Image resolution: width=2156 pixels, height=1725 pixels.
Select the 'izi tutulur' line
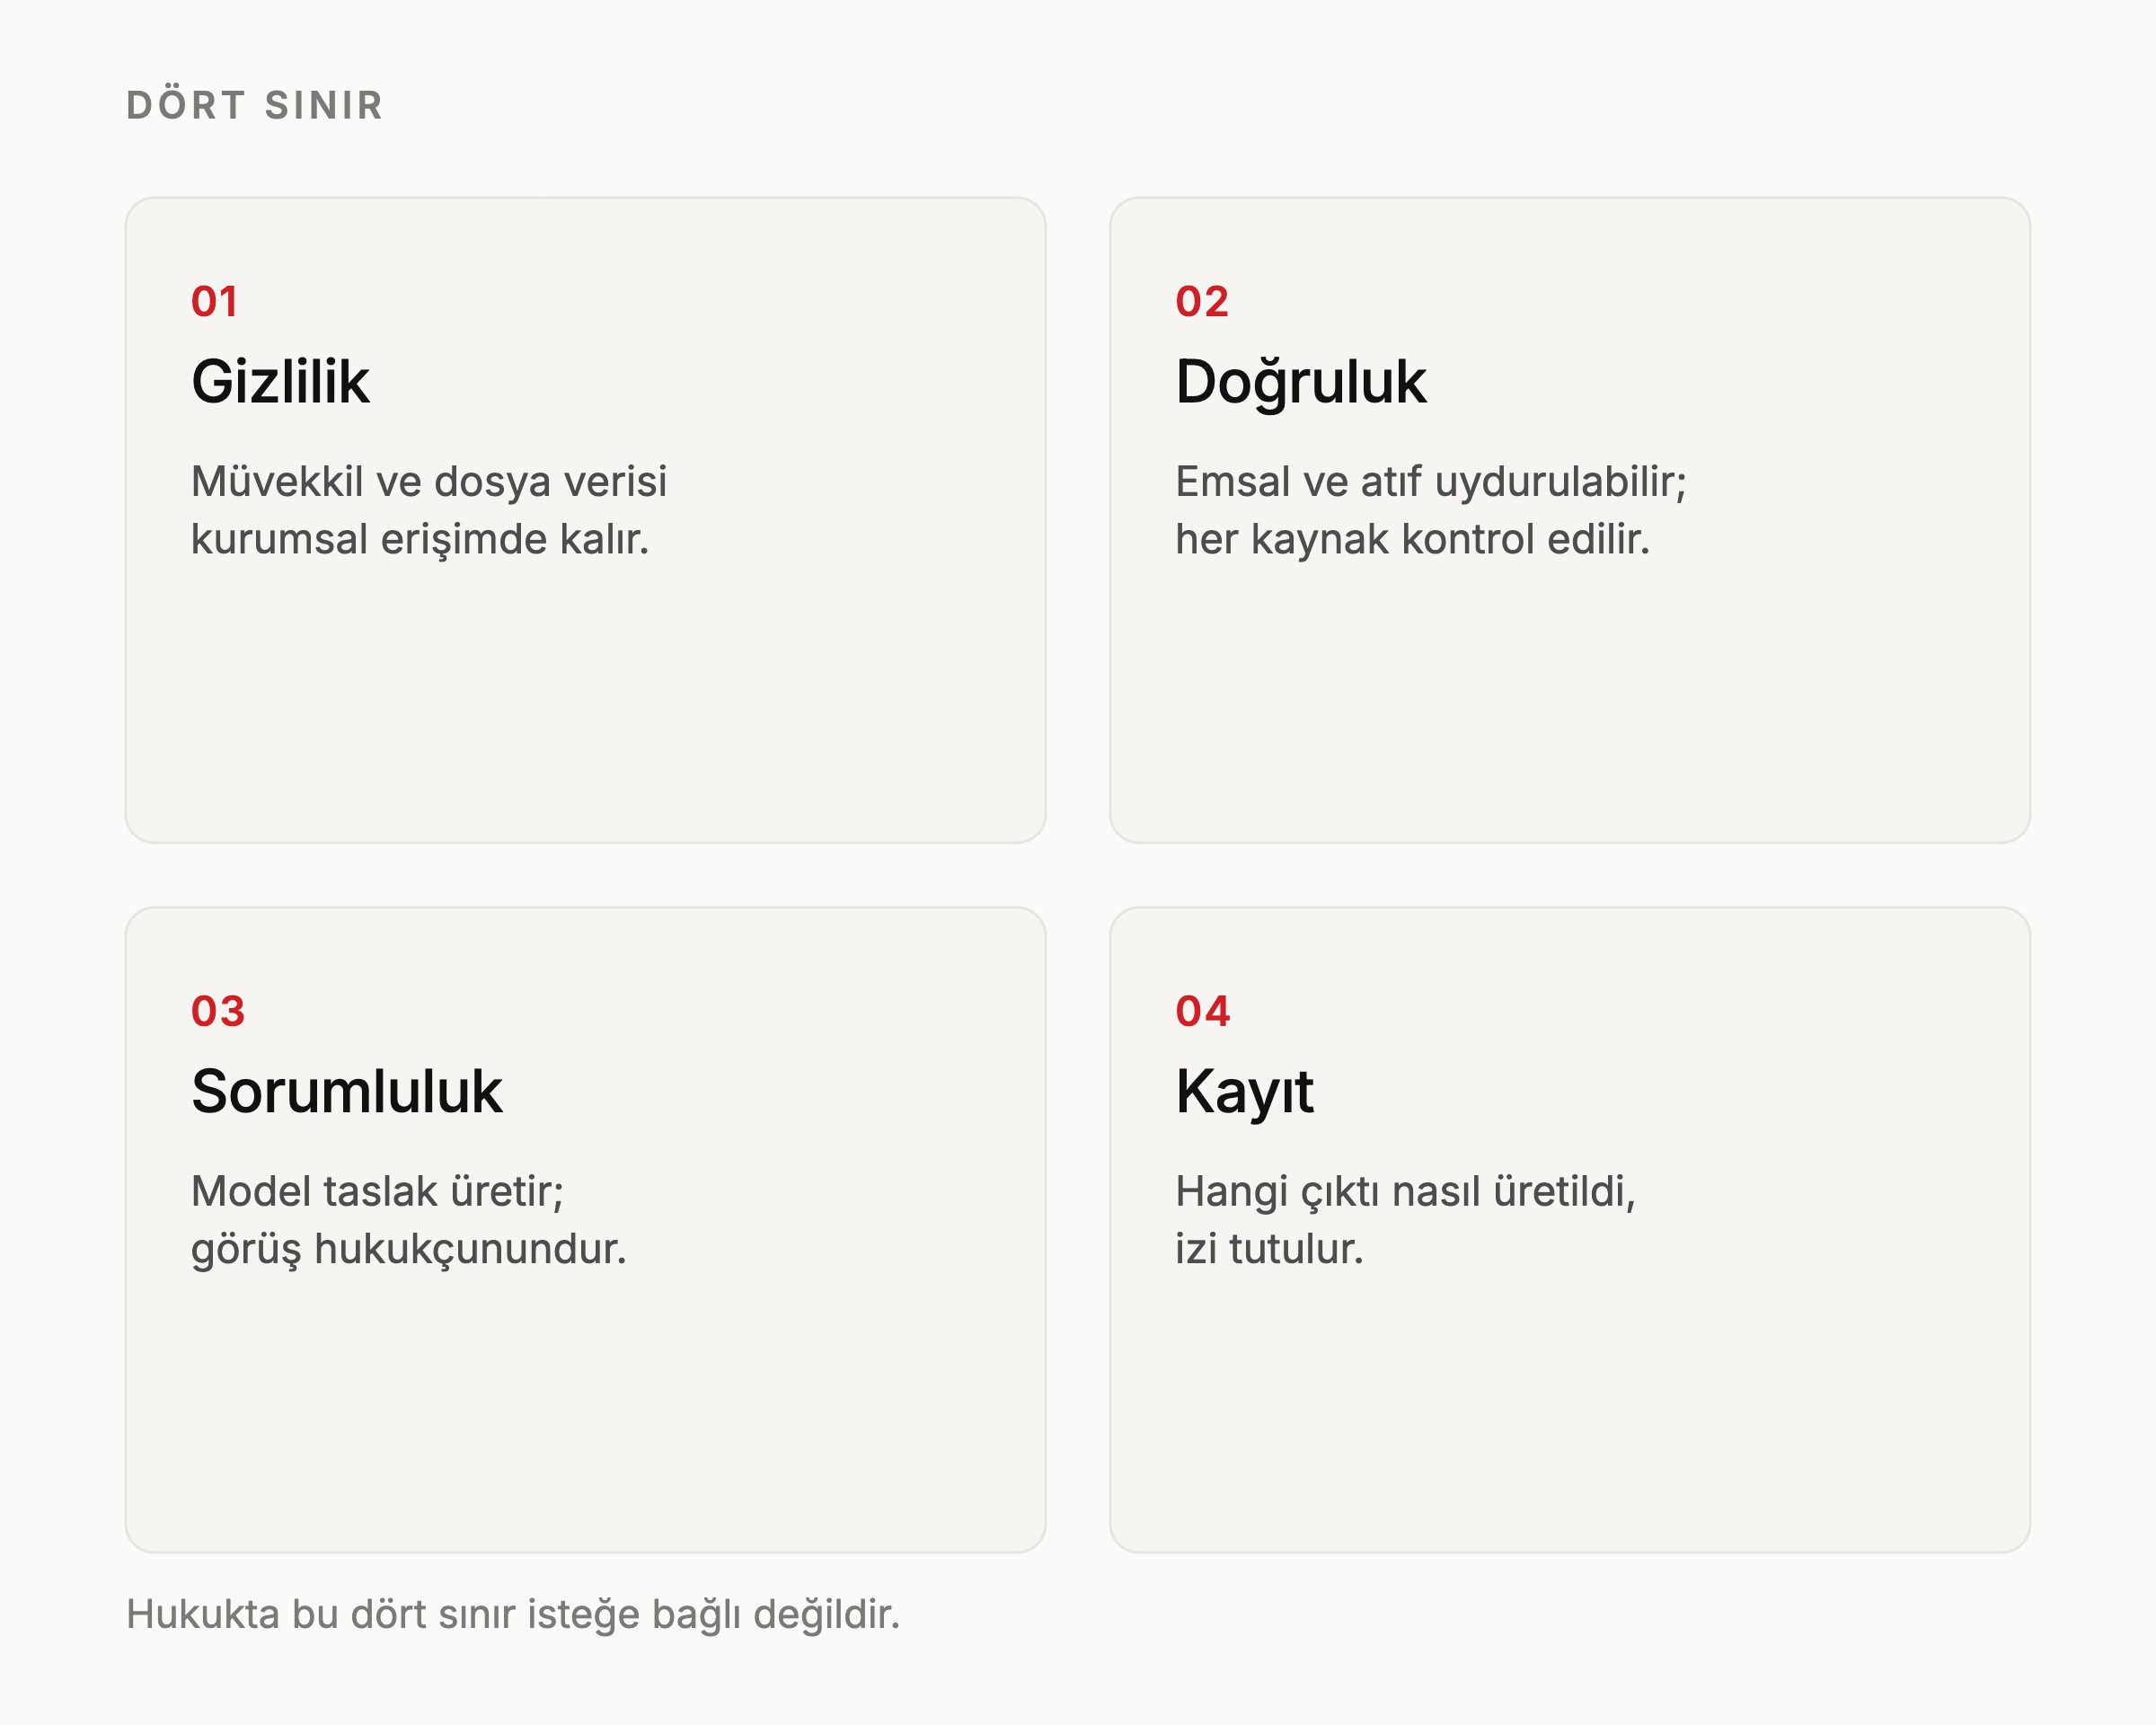coord(1270,1249)
